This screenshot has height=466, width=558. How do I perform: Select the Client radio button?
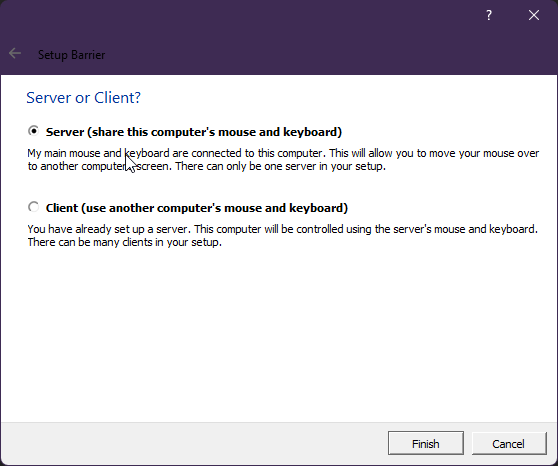(33, 207)
